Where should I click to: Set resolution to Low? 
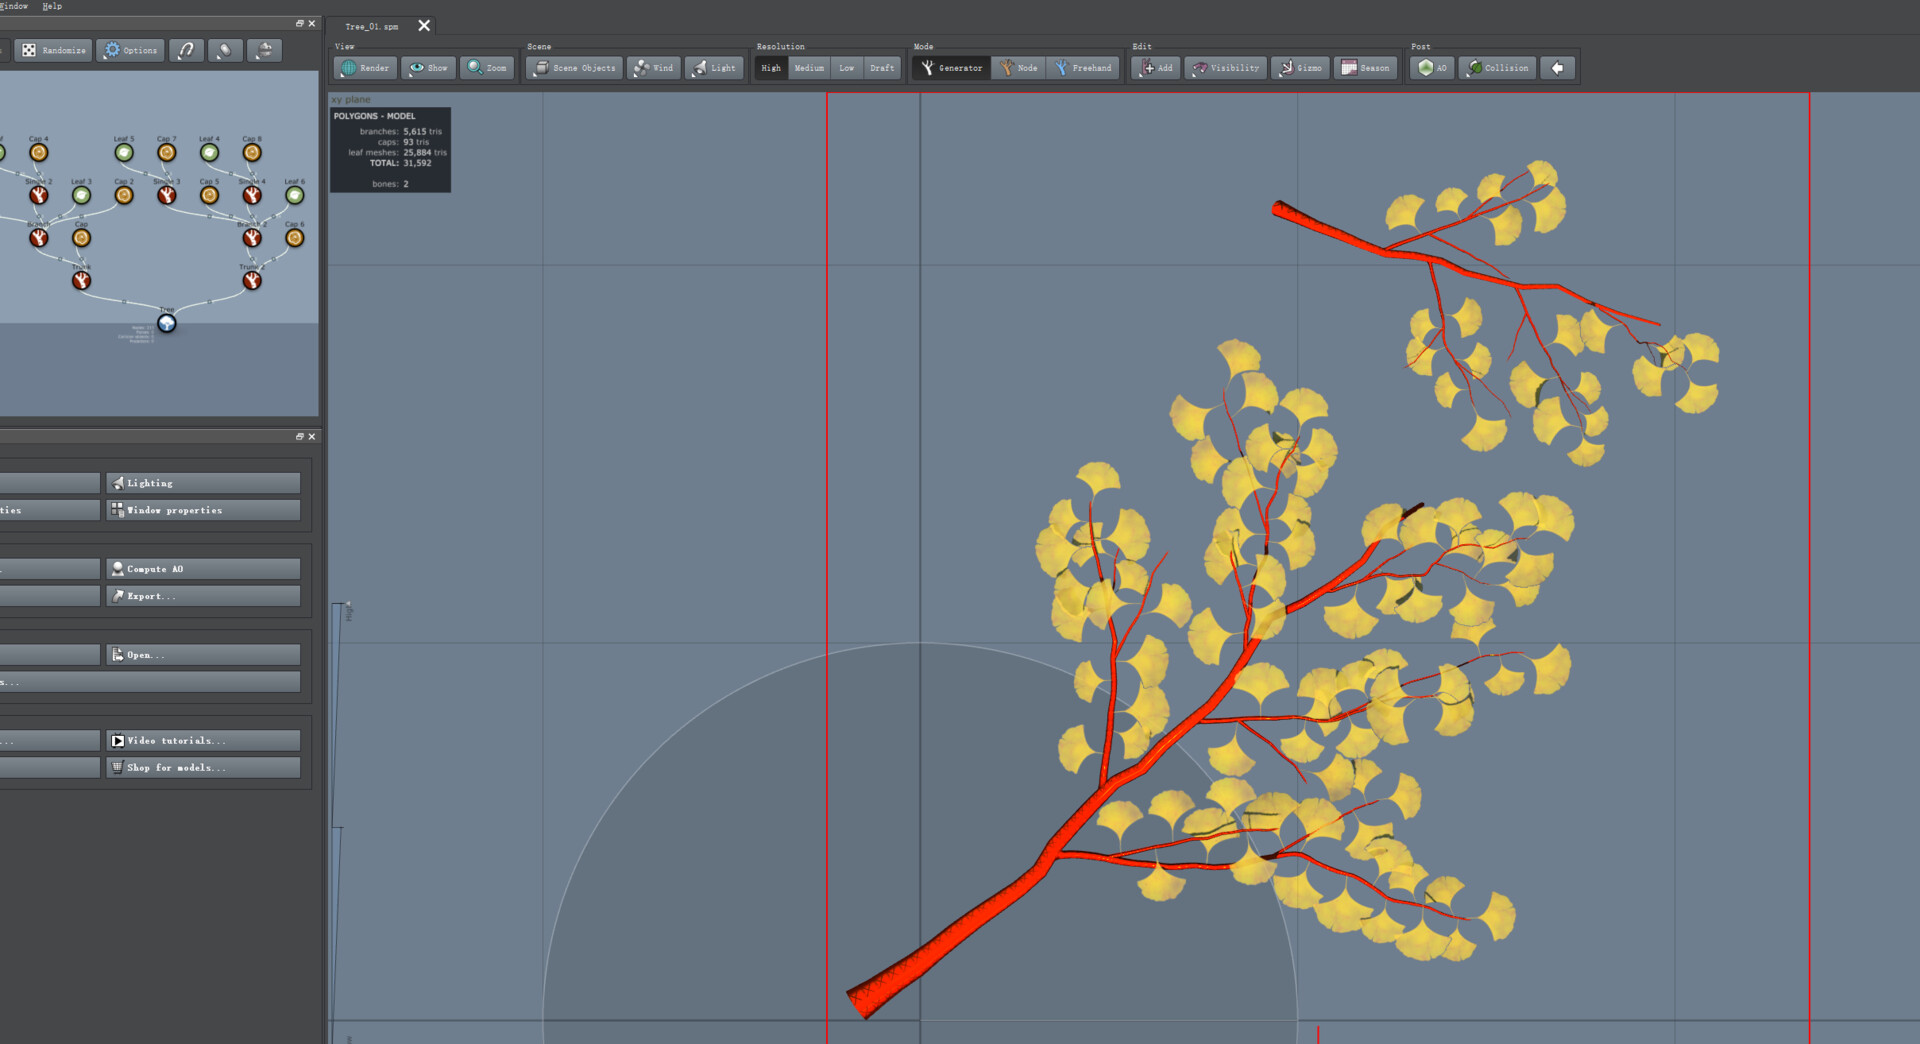(x=847, y=68)
